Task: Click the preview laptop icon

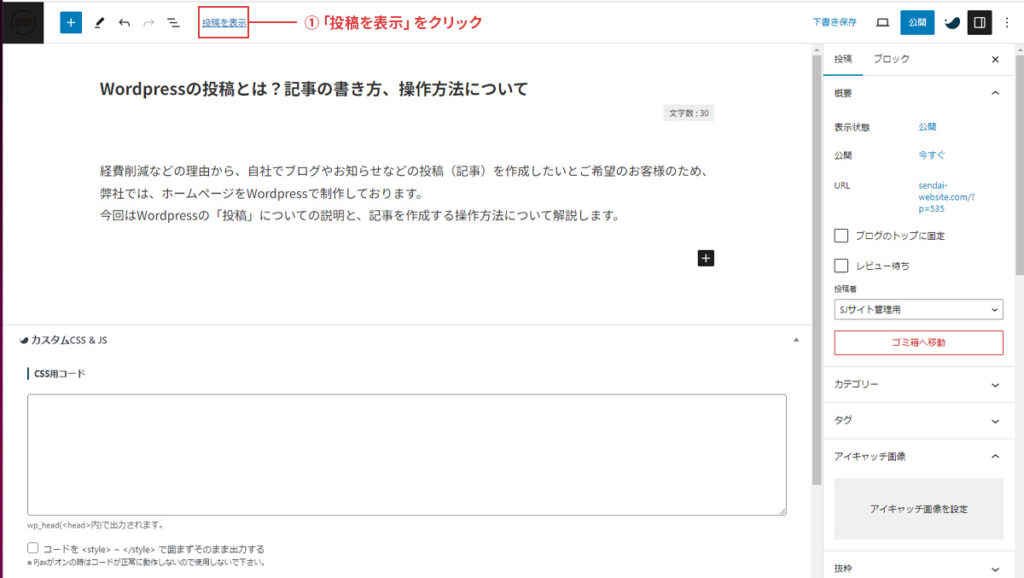Action: tap(882, 22)
